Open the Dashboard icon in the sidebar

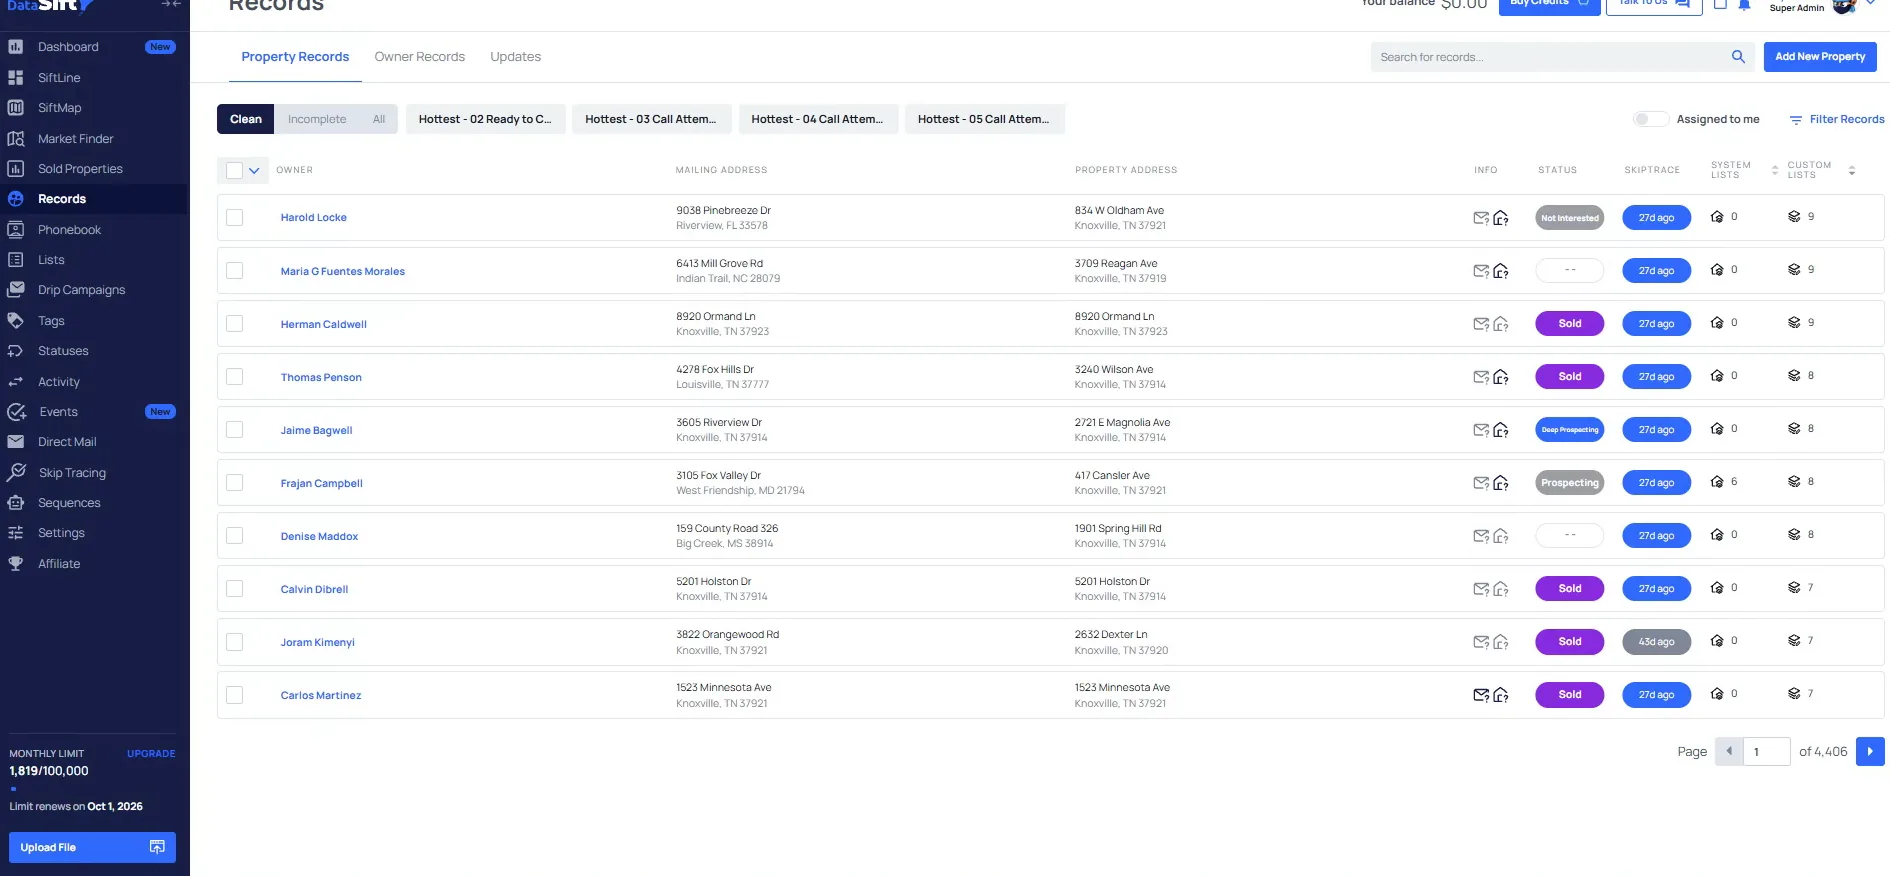pos(16,47)
